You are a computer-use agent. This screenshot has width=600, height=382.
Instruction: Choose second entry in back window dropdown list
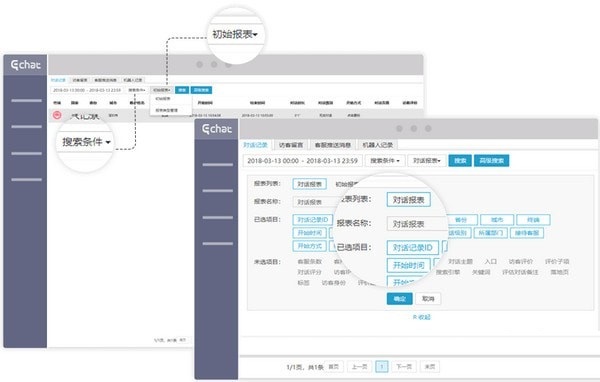166,110
